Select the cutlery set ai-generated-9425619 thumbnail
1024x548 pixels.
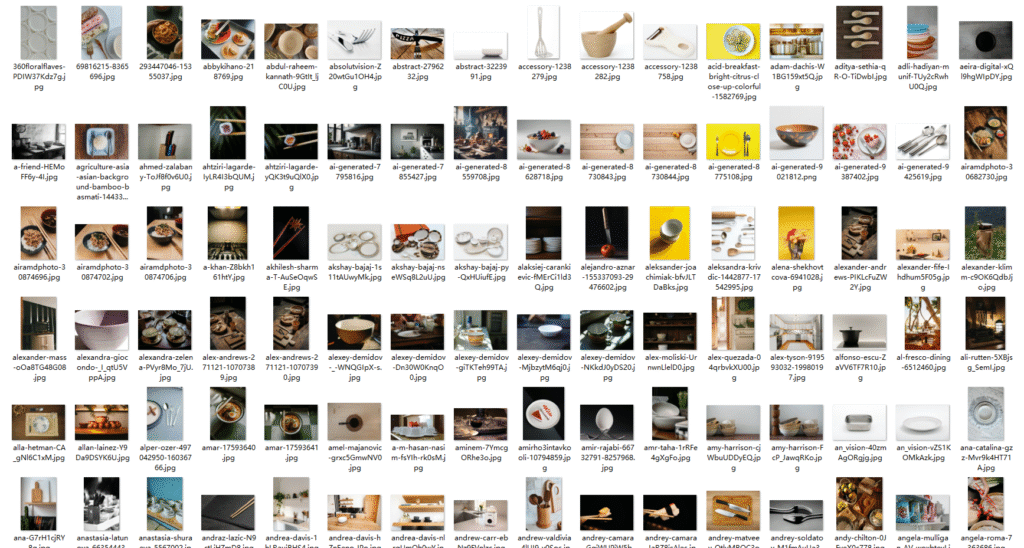[x=923, y=142]
